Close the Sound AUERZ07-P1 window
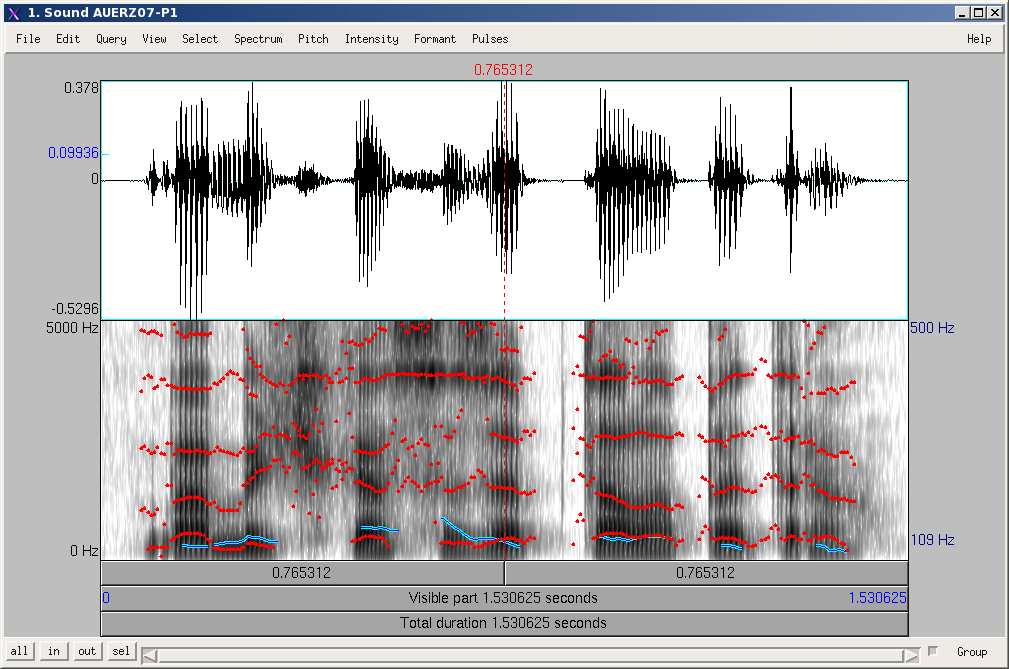The width and height of the screenshot is (1009, 669). click(994, 13)
